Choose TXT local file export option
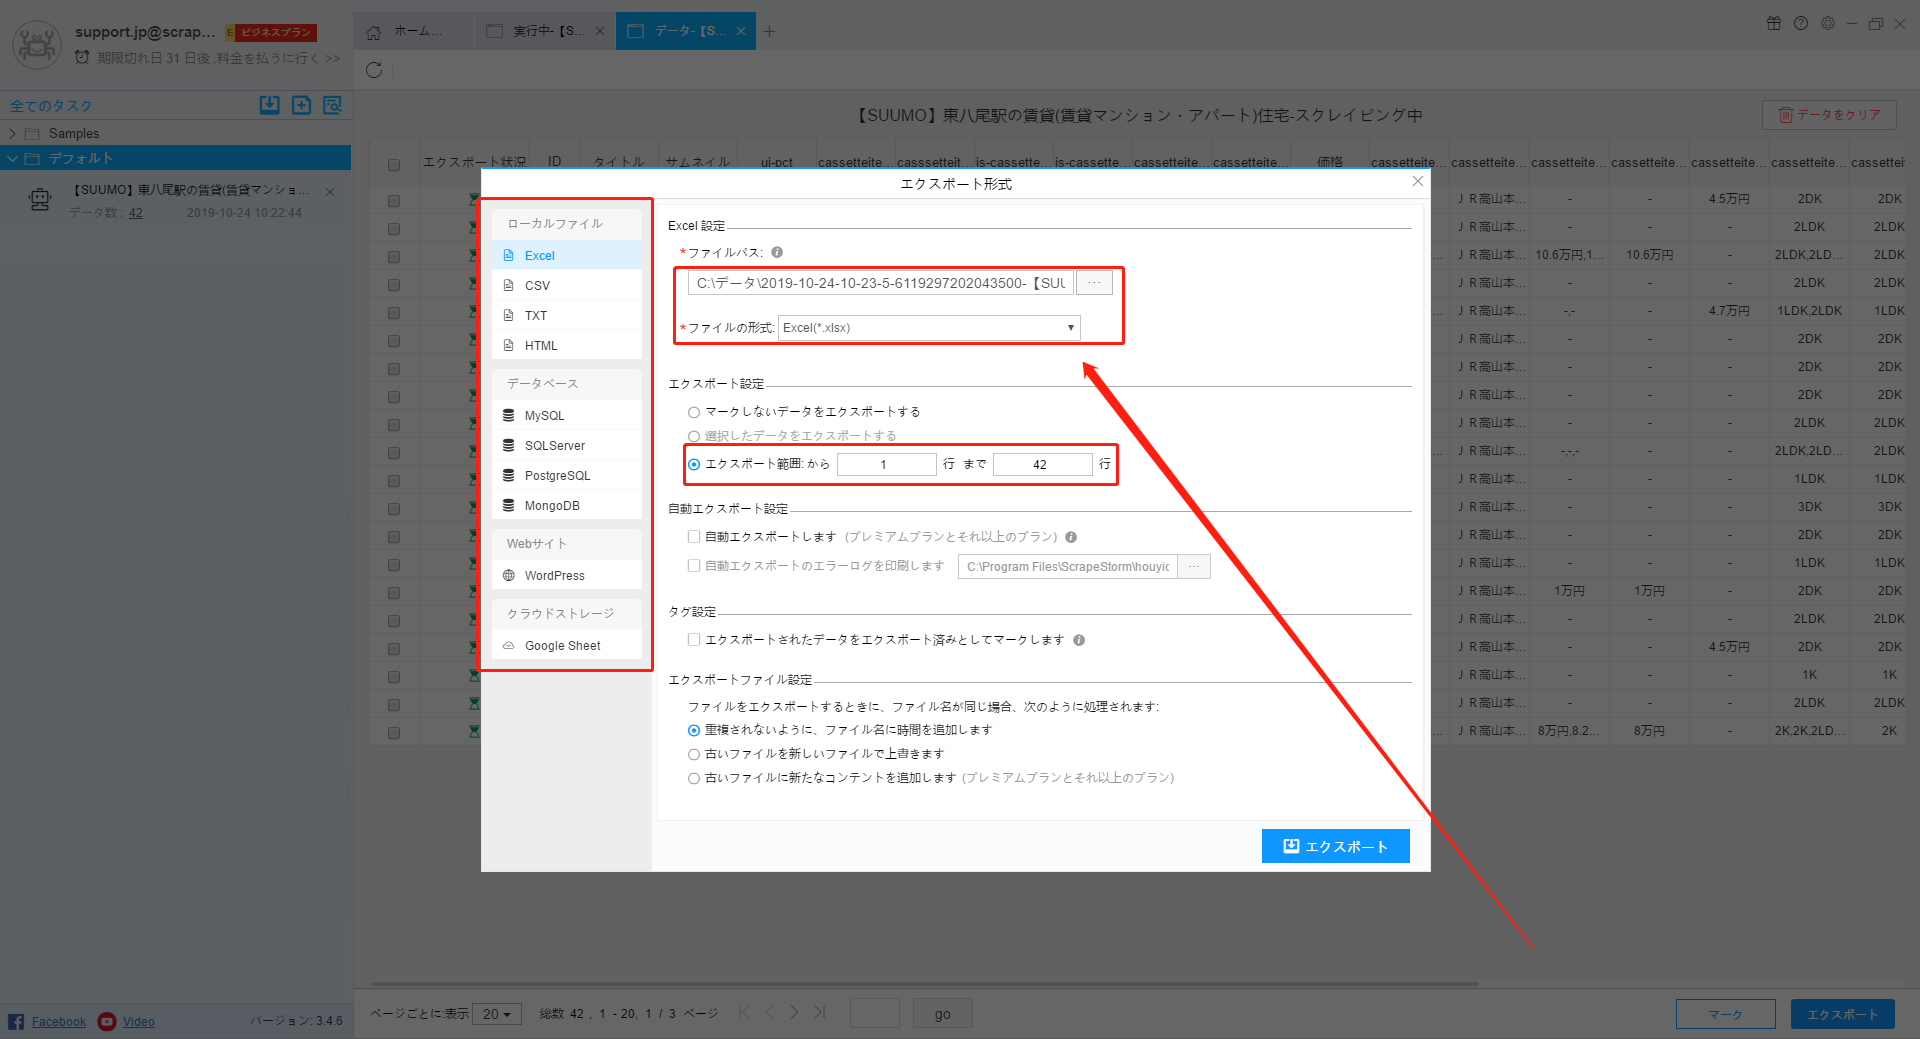Viewport: 1920px width, 1039px height. click(x=566, y=315)
